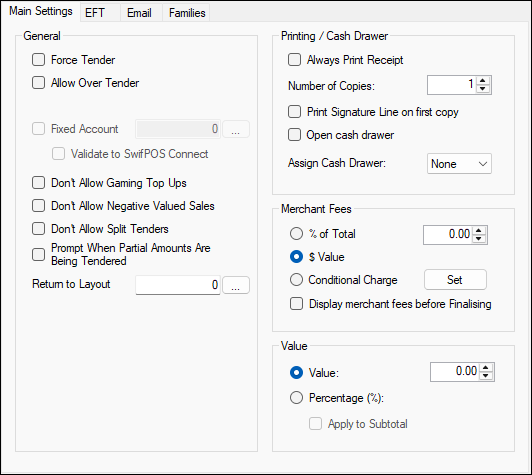Increase Merchant Fees amount with up arrow
The image size is (532, 475).
479,230
